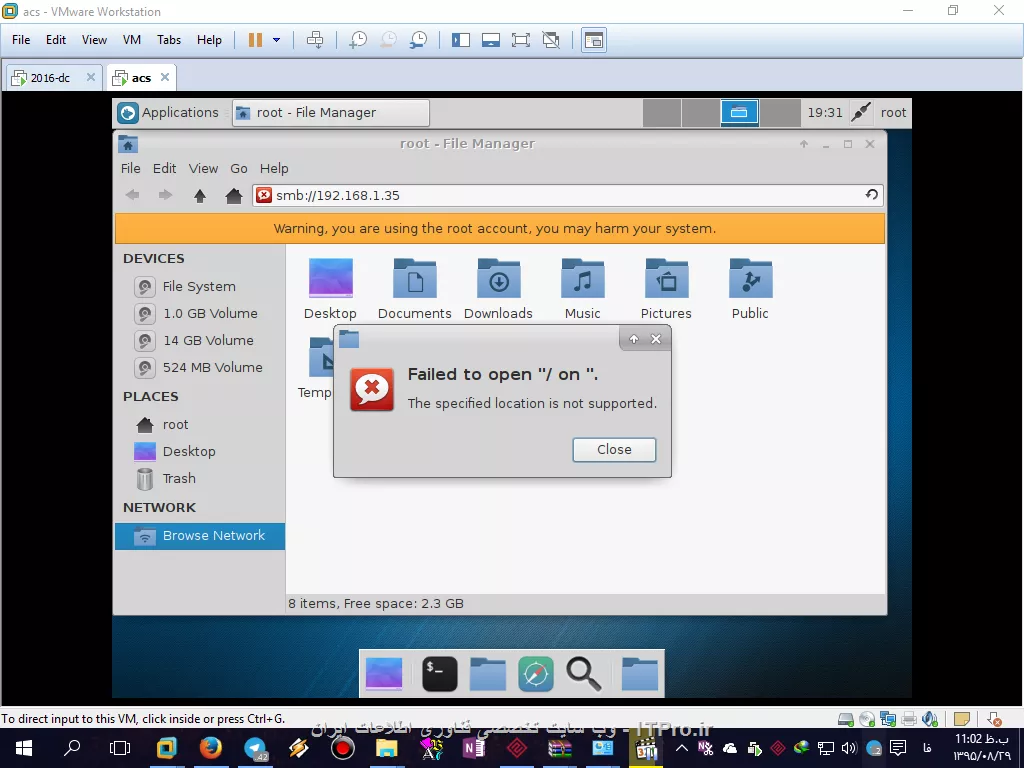Open File Manager's Help menu
Viewport: 1024px width, 768px height.
[x=274, y=168]
